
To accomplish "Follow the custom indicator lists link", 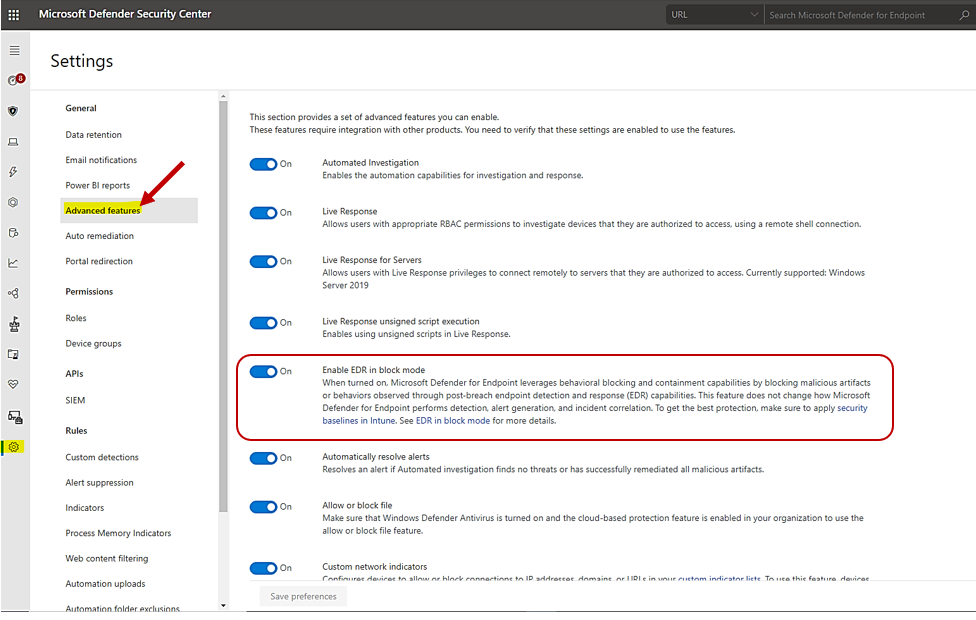I will pyautogui.click(x=719, y=578).
